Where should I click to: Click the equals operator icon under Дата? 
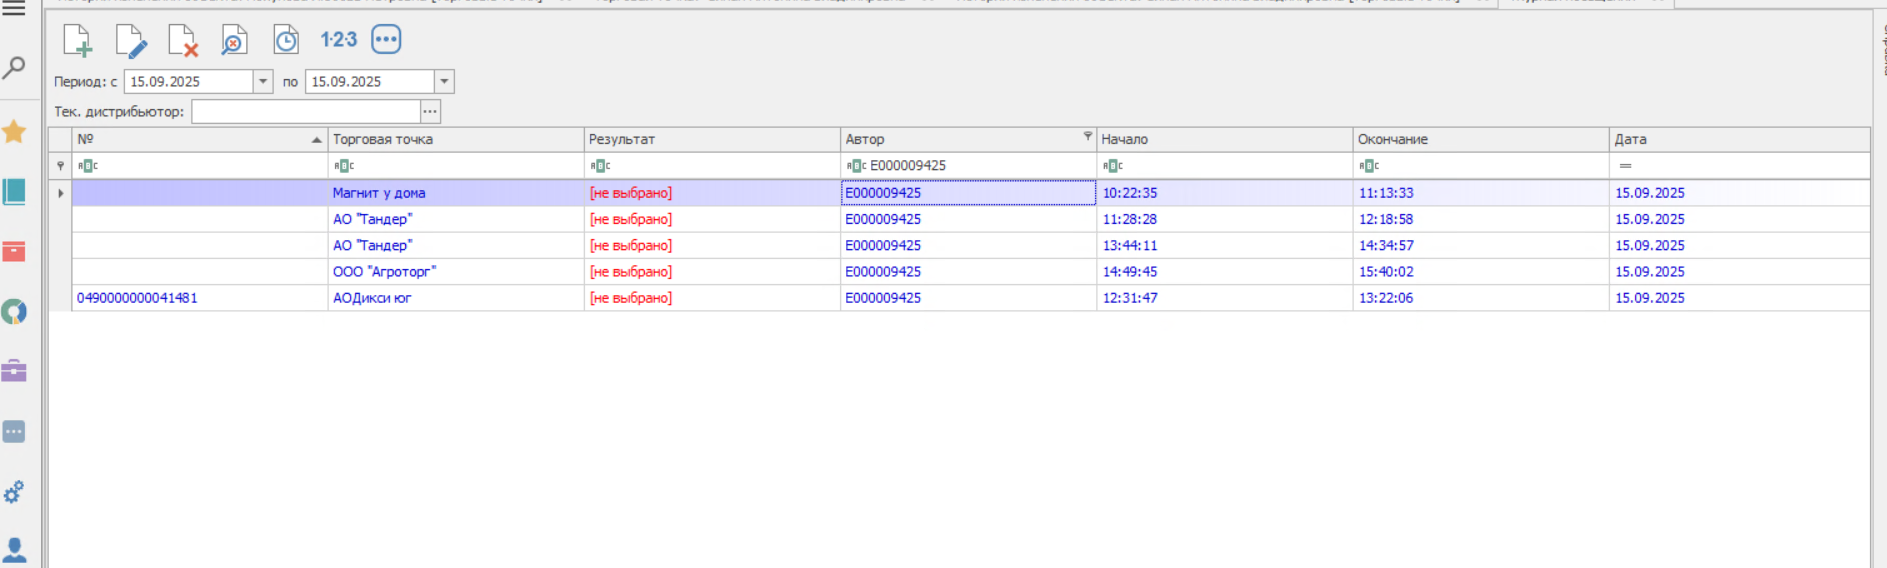coord(1625,166)
